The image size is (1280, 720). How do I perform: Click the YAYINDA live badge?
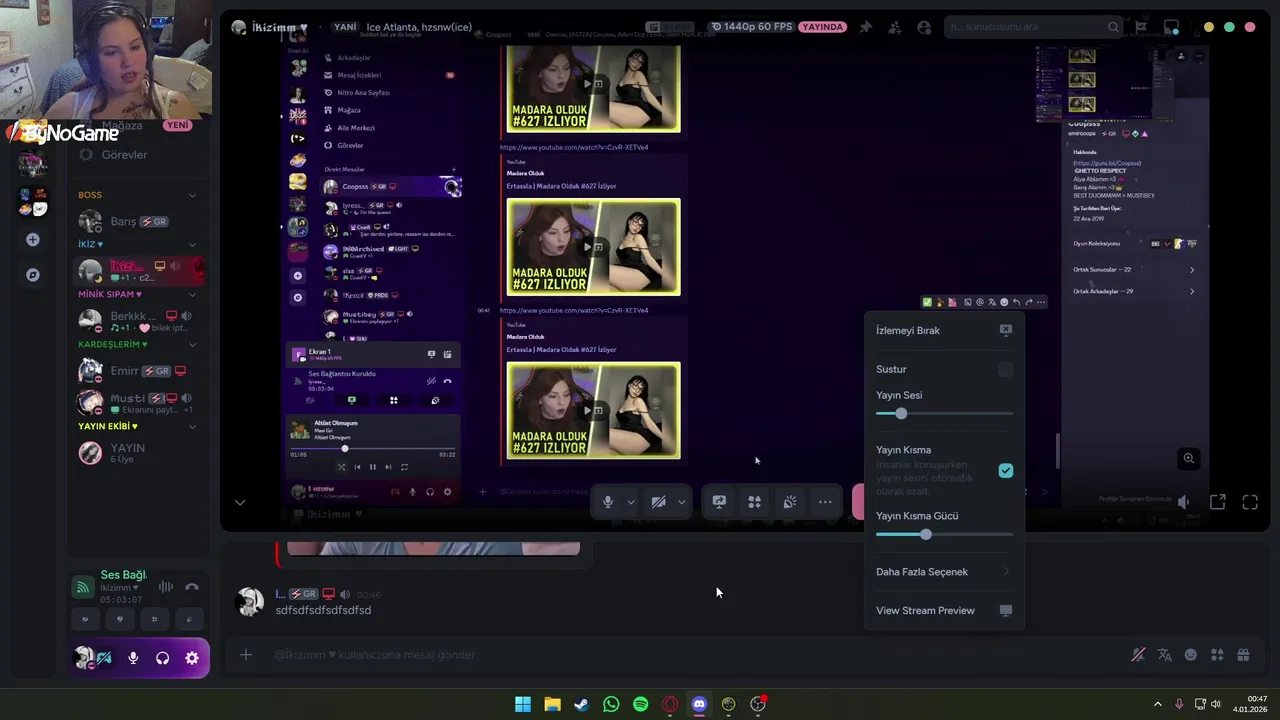[824, 27]
